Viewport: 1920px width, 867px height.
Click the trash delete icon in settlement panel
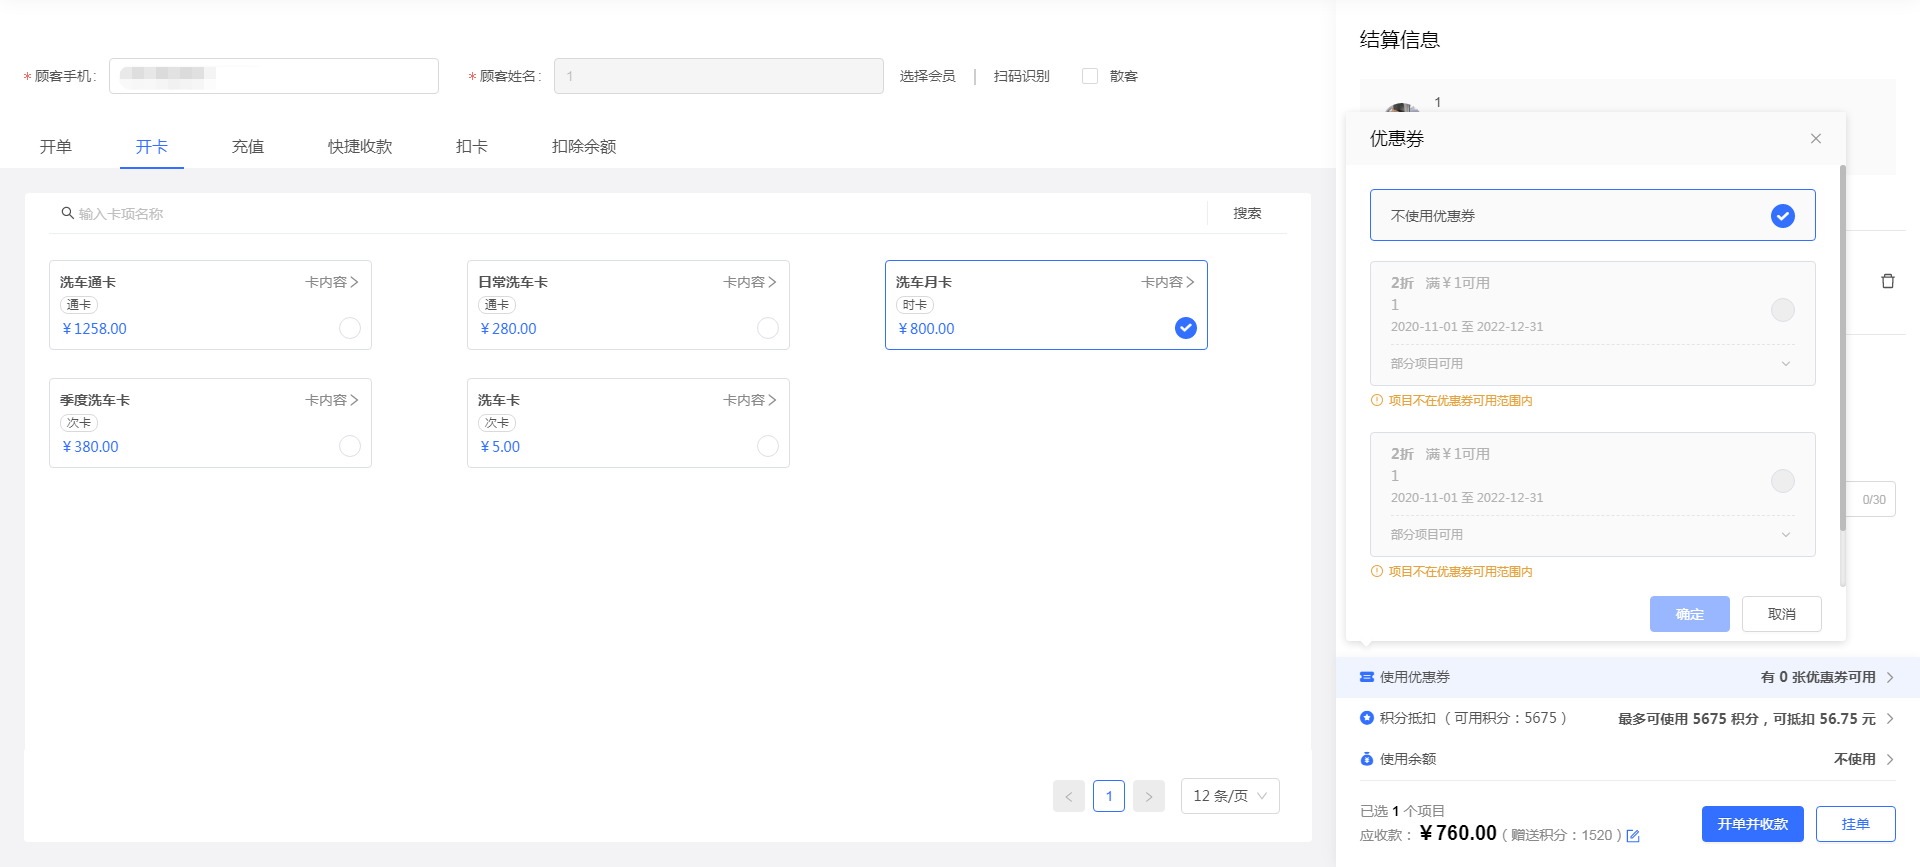coord(1888,281)
